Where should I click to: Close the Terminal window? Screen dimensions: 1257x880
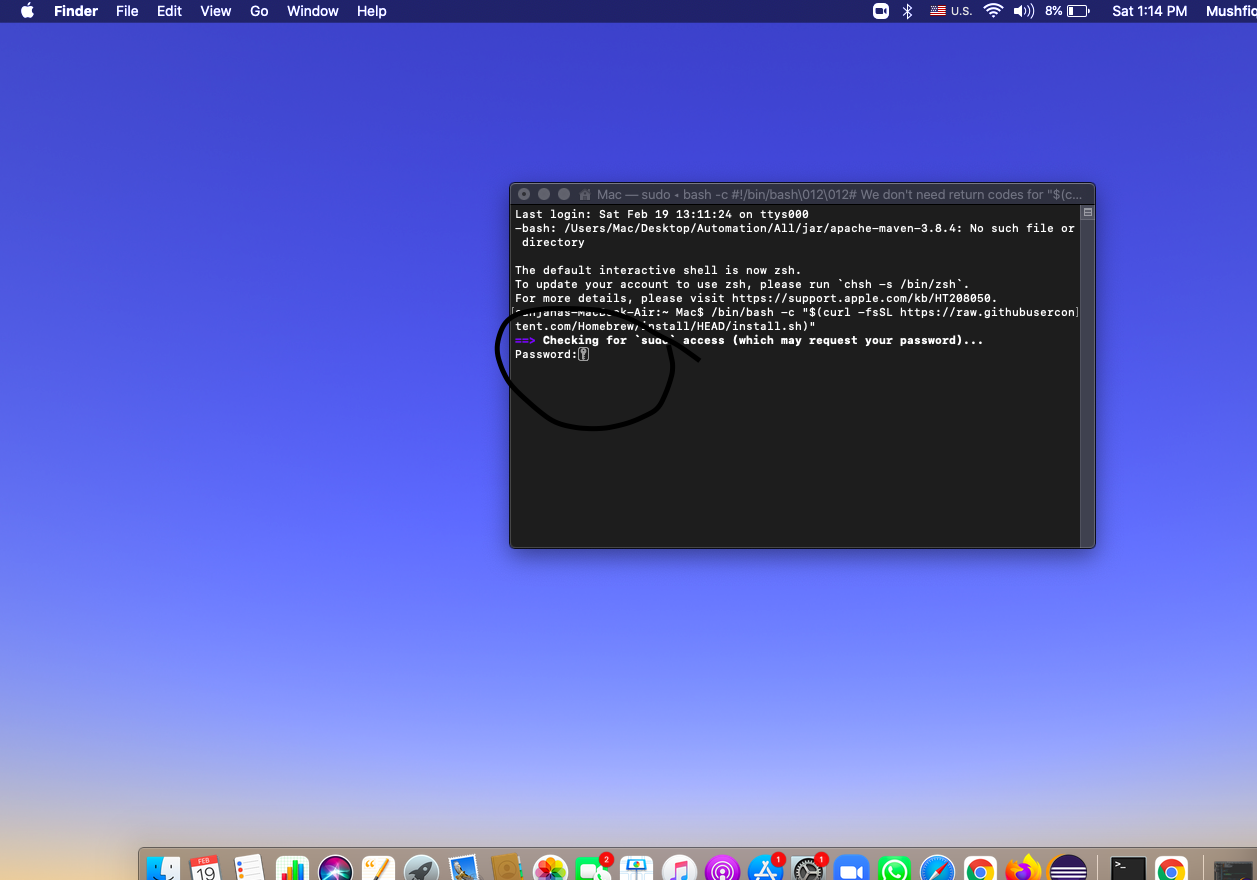(524, 194)
